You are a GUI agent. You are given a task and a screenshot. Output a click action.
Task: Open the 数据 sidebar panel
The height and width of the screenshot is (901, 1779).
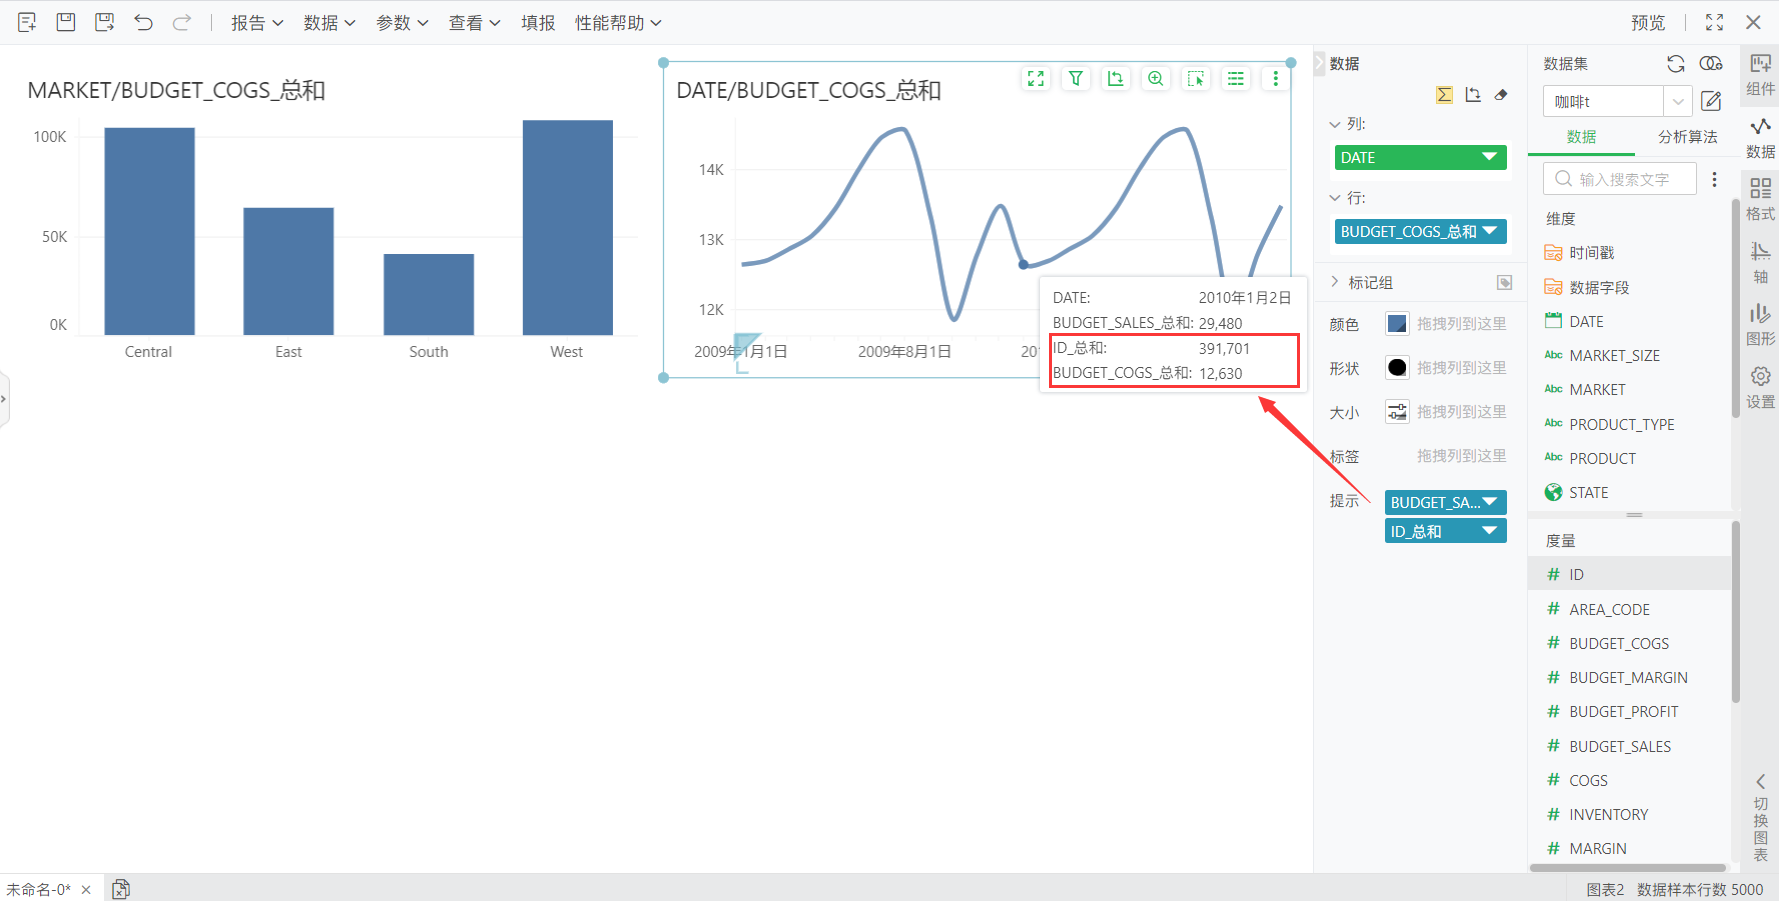tap(1760, 138)
